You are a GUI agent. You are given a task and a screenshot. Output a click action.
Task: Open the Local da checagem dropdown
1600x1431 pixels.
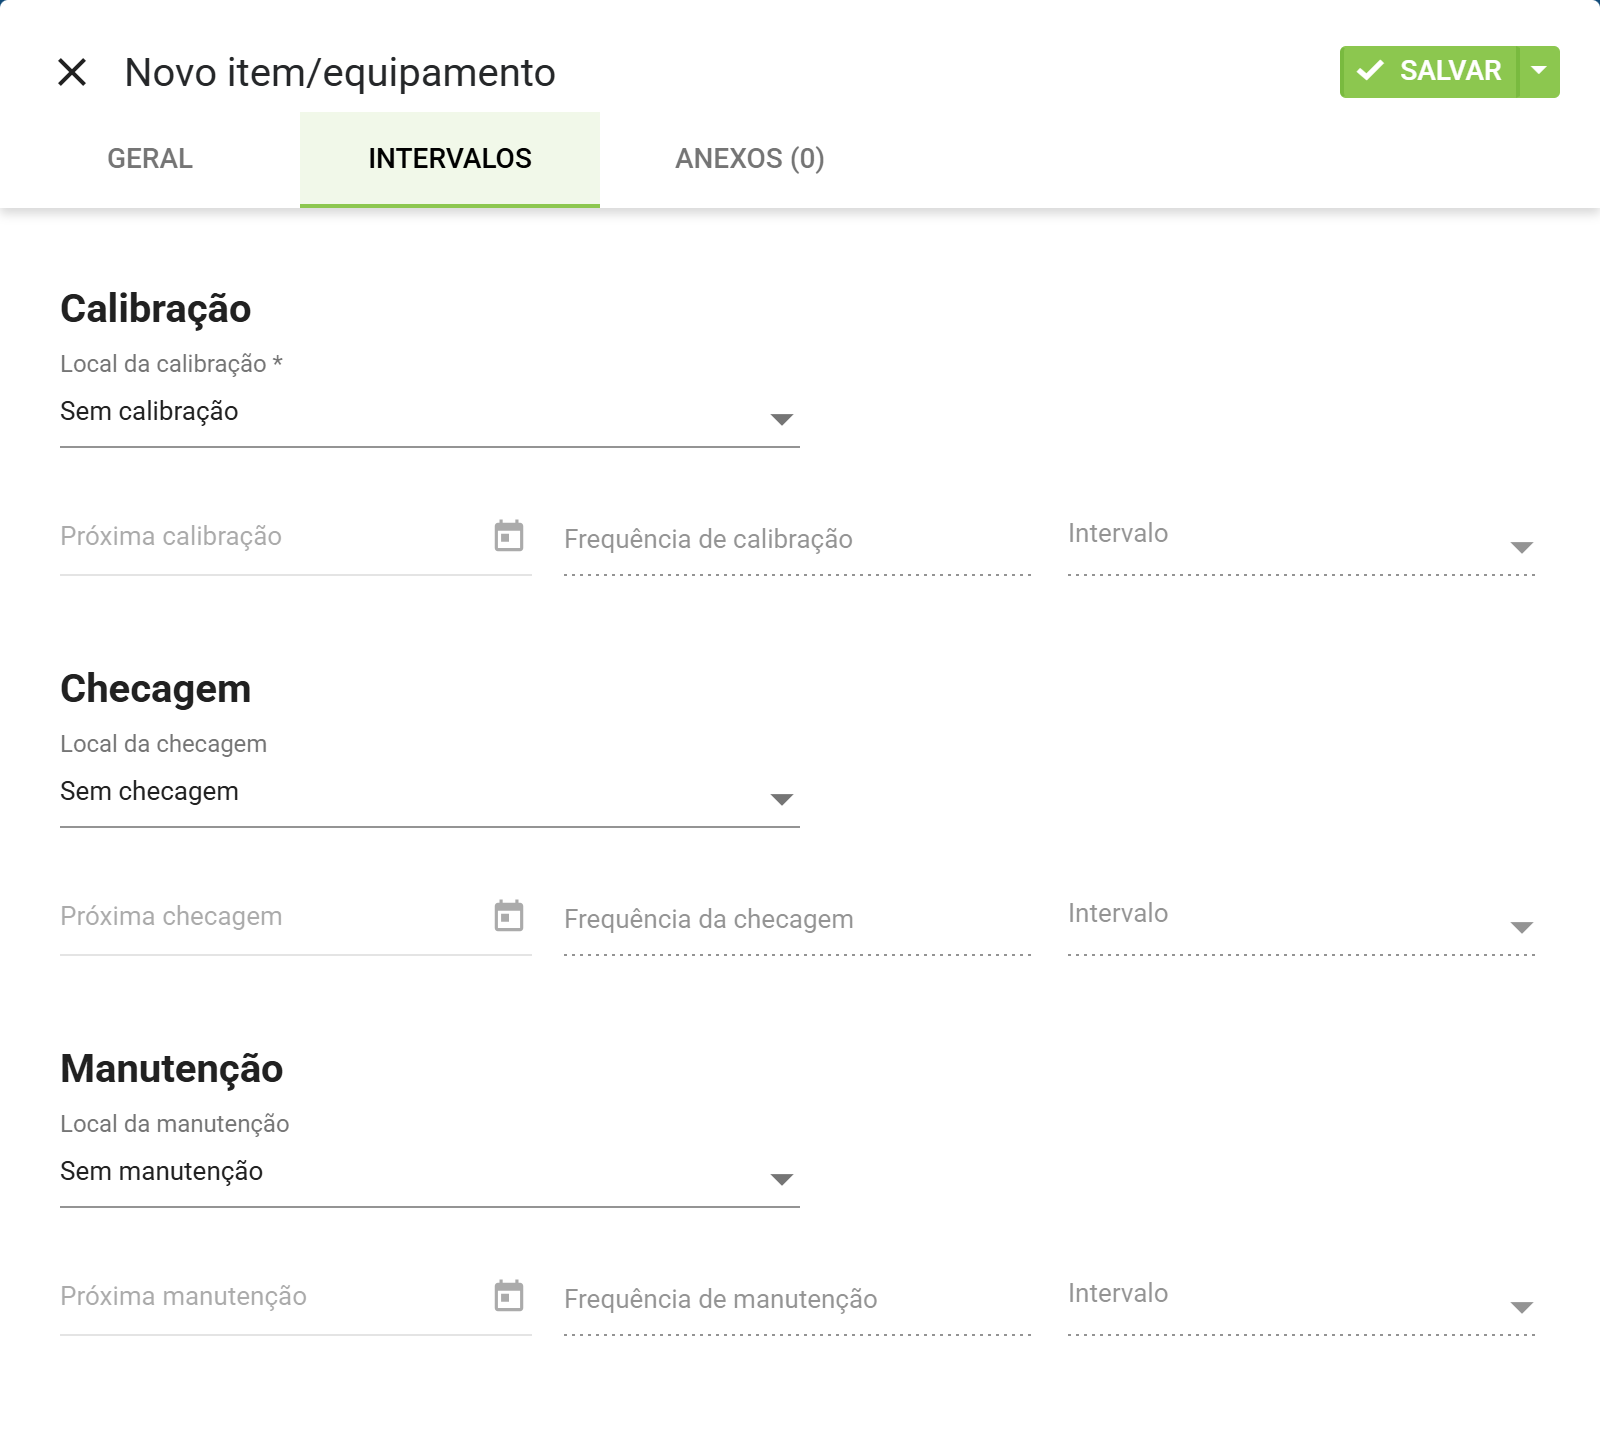[430, 792]
